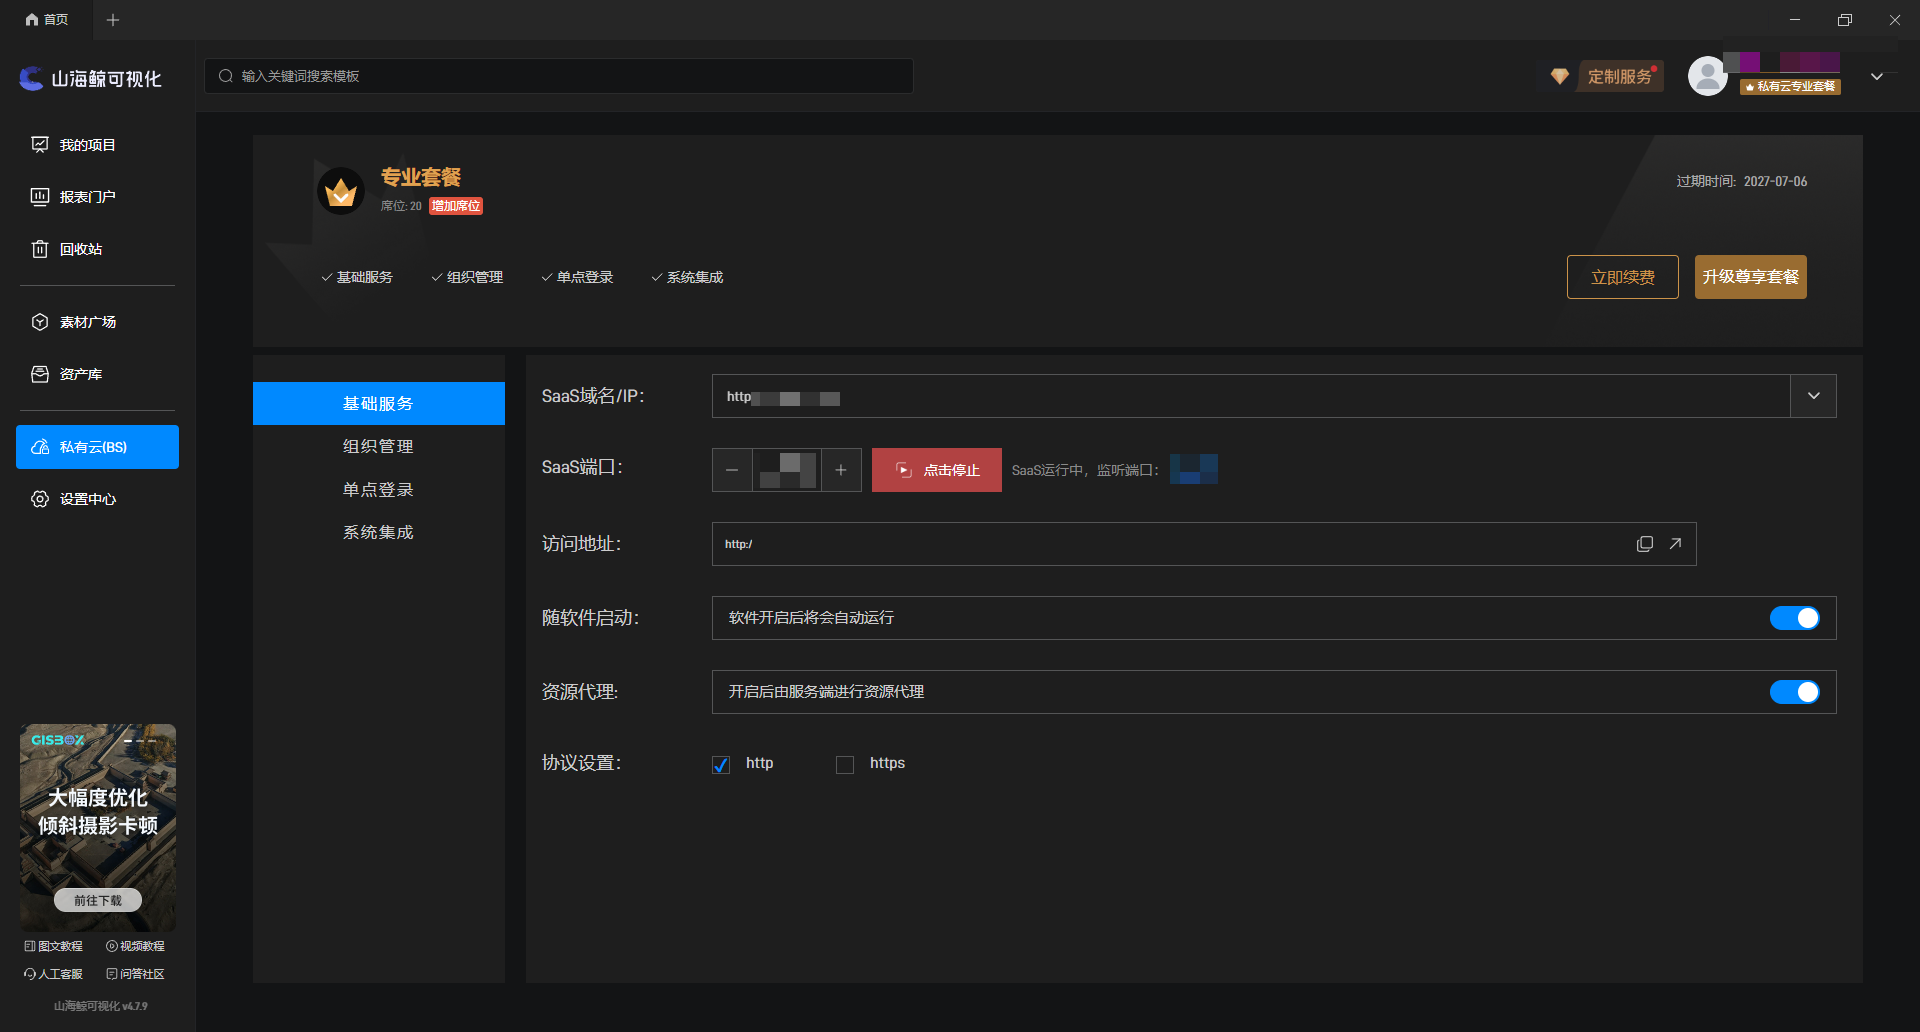
Task: Click the user avatar icon
Action: click(x=1707, y=76)
